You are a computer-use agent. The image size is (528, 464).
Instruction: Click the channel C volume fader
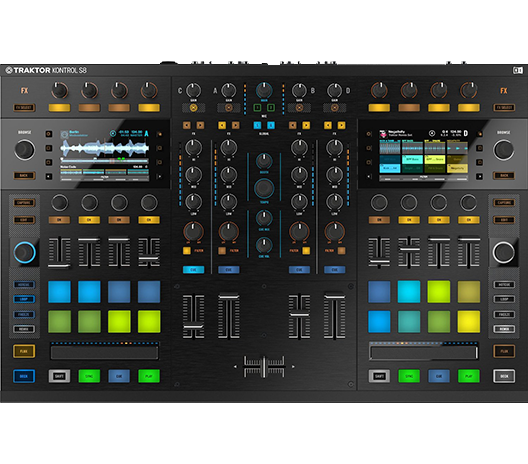(193, 326)
